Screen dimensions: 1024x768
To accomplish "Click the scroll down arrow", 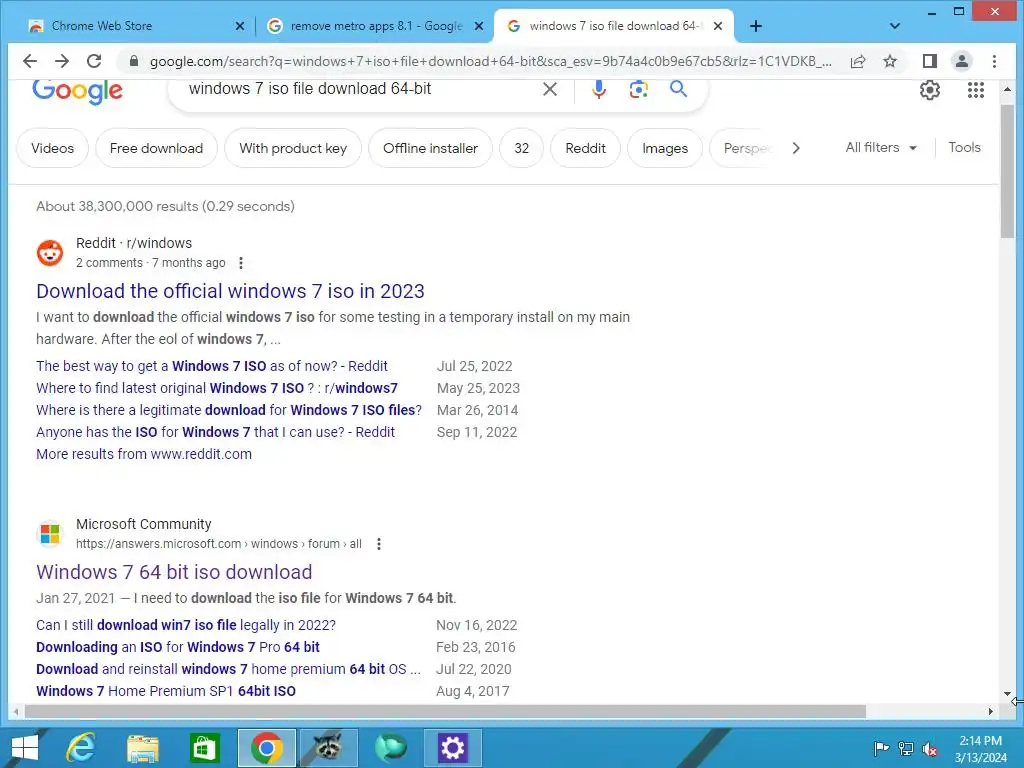I will point(1007,694).
